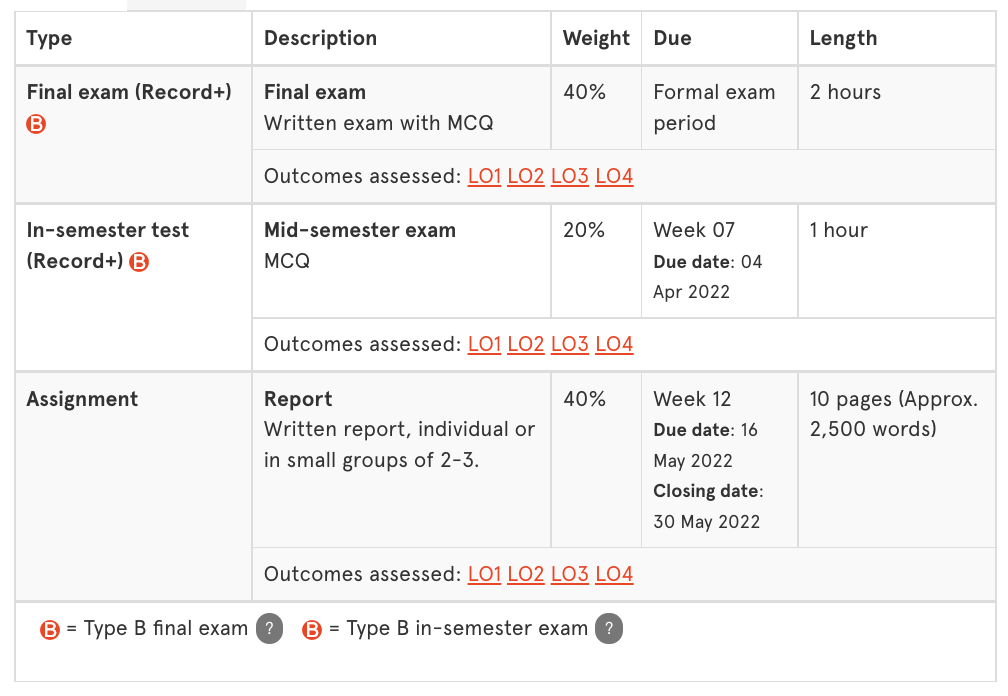Screen dimensions: 1008x696
Task: Click the Description column header
Action: tap(320, 39)
